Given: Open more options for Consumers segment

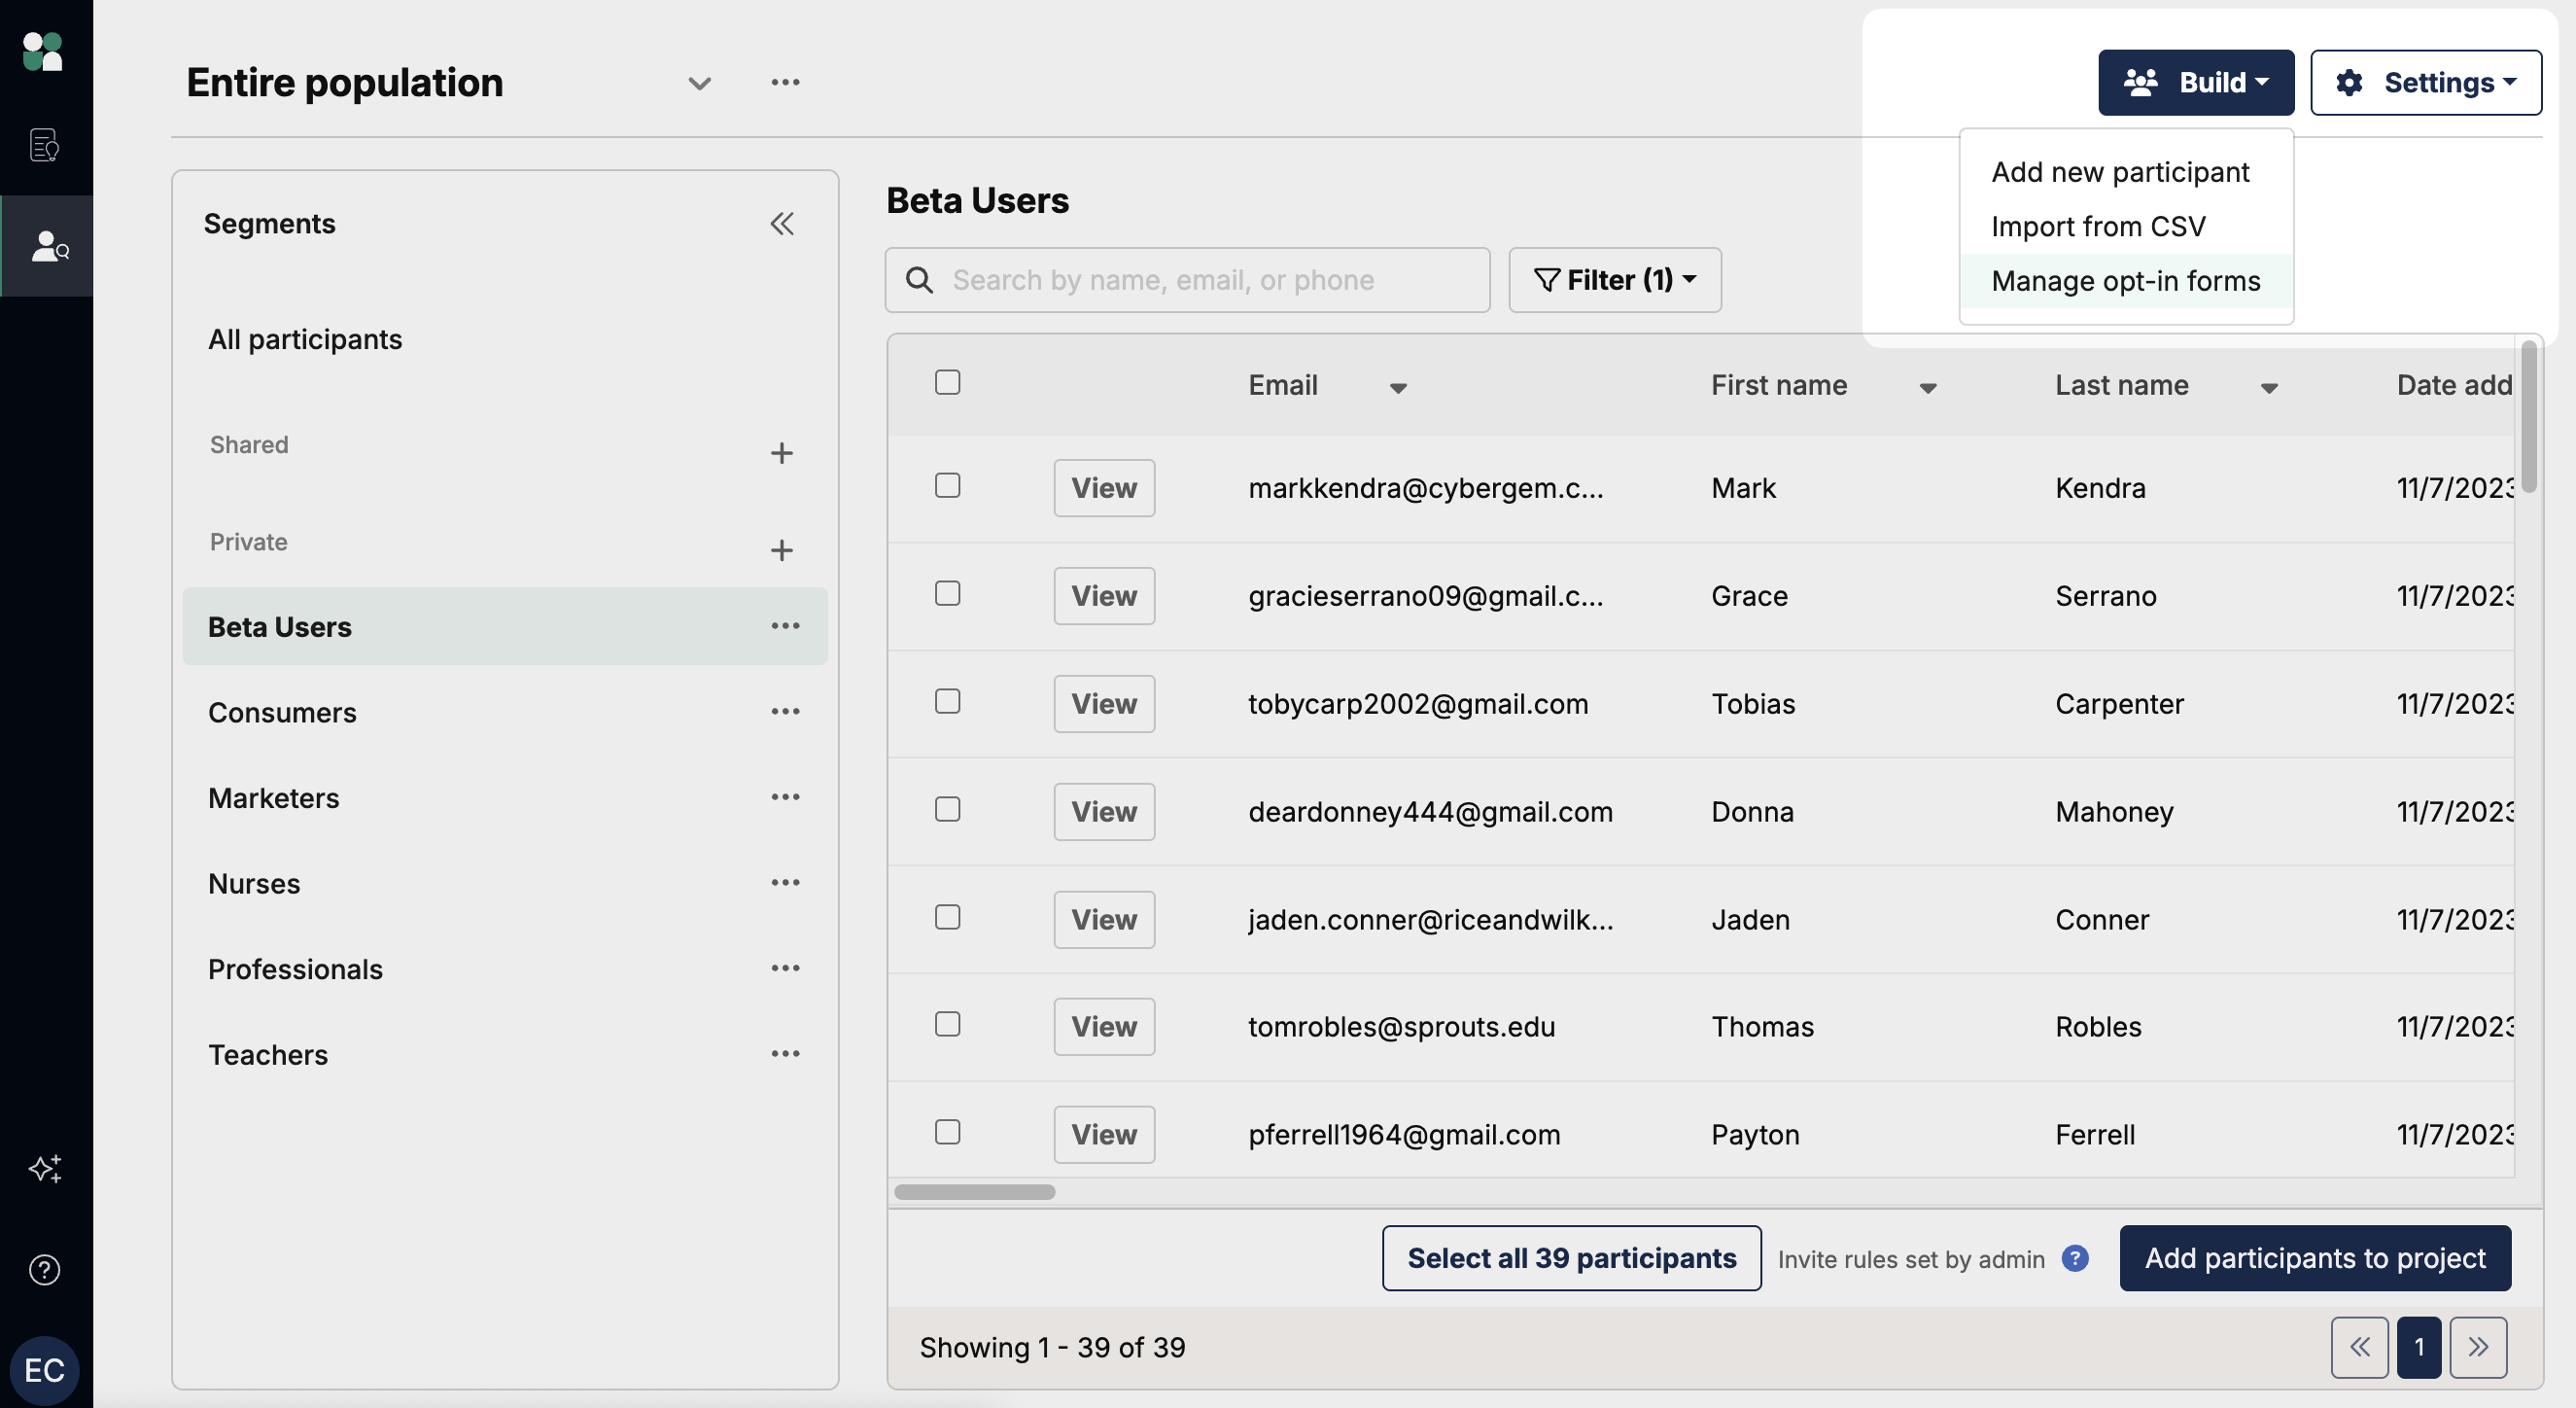Looking at the screenshot, I should tap(785, 712).
